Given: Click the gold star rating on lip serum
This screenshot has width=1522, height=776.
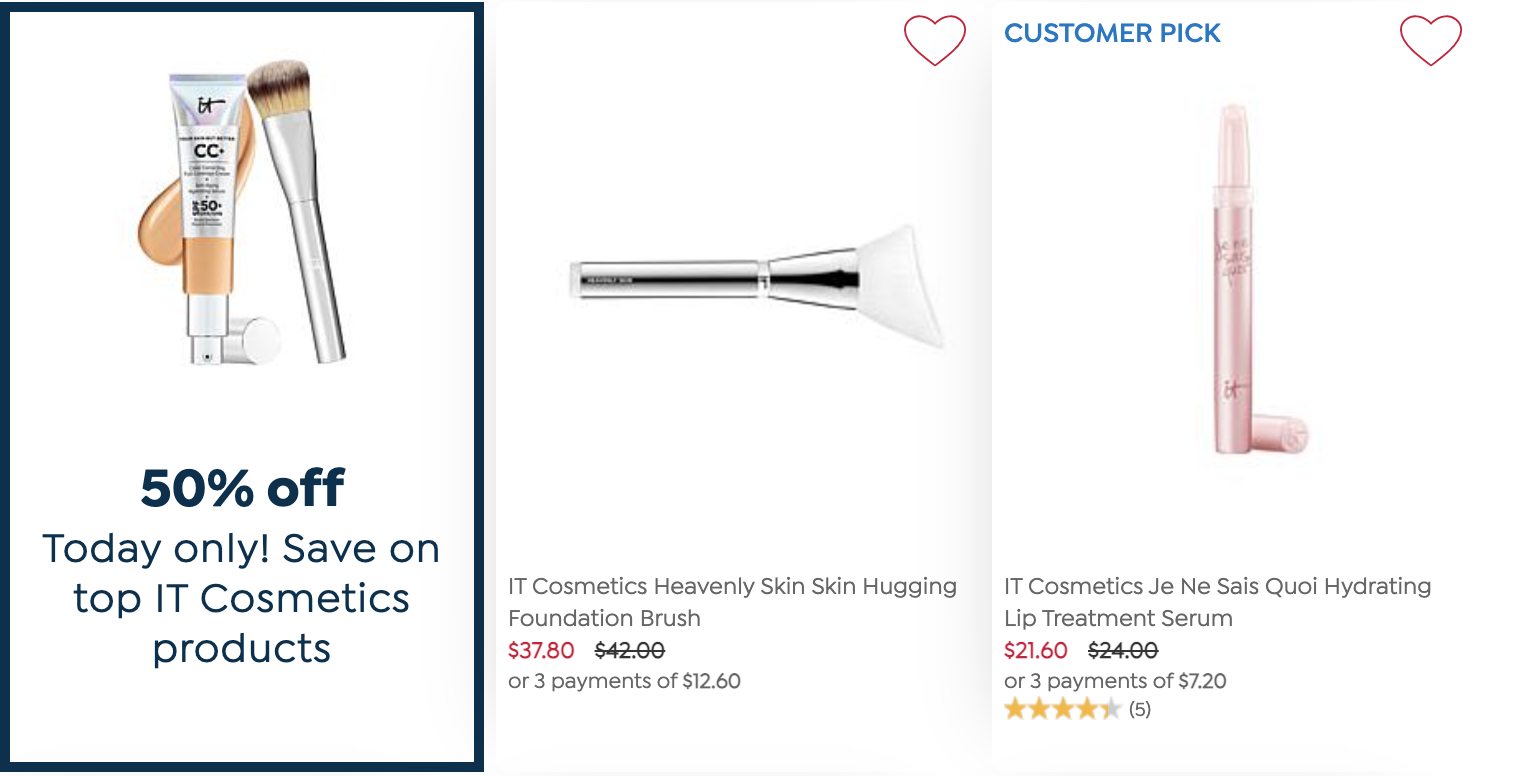Looking at the screenshot, I should tap(1063, 710).
